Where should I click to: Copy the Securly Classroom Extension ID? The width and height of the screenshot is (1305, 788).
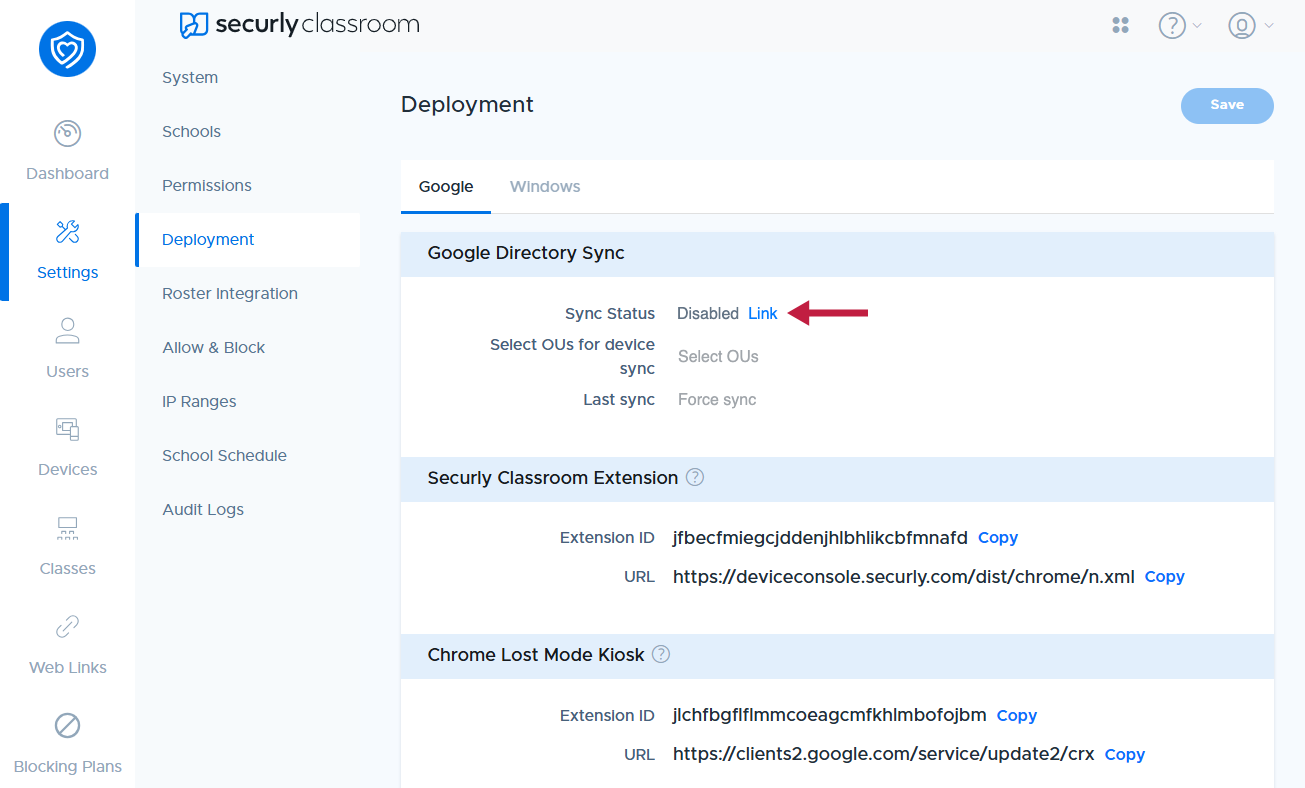click(x=998, y=537)
